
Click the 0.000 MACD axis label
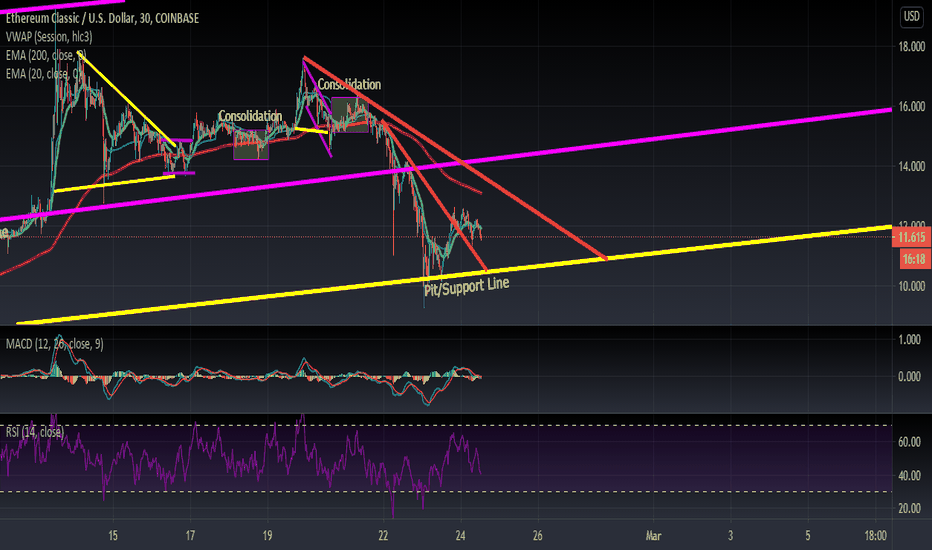[909, 376]
